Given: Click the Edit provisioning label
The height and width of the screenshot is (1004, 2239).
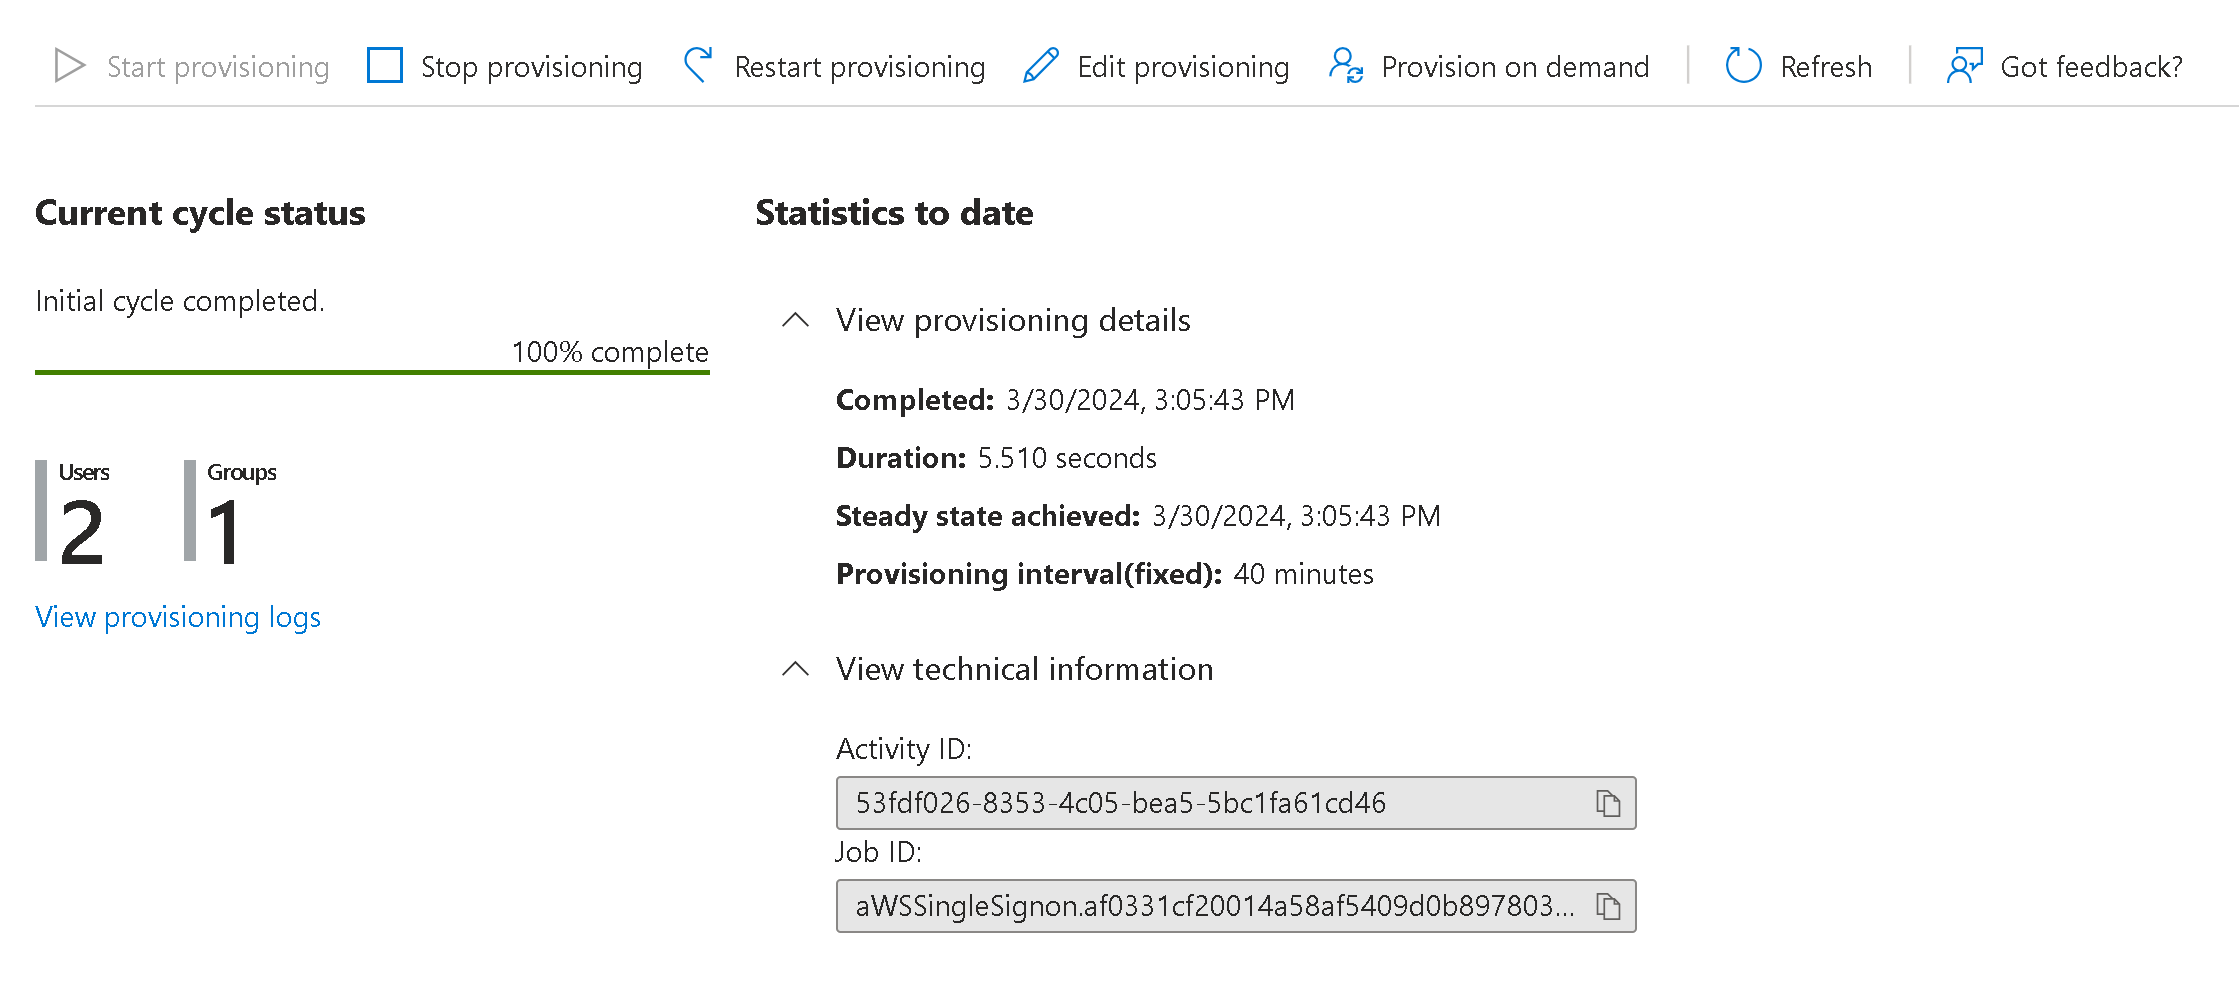Looking at the screenshot, I should pyautogui.click(x=1183, y=67).
